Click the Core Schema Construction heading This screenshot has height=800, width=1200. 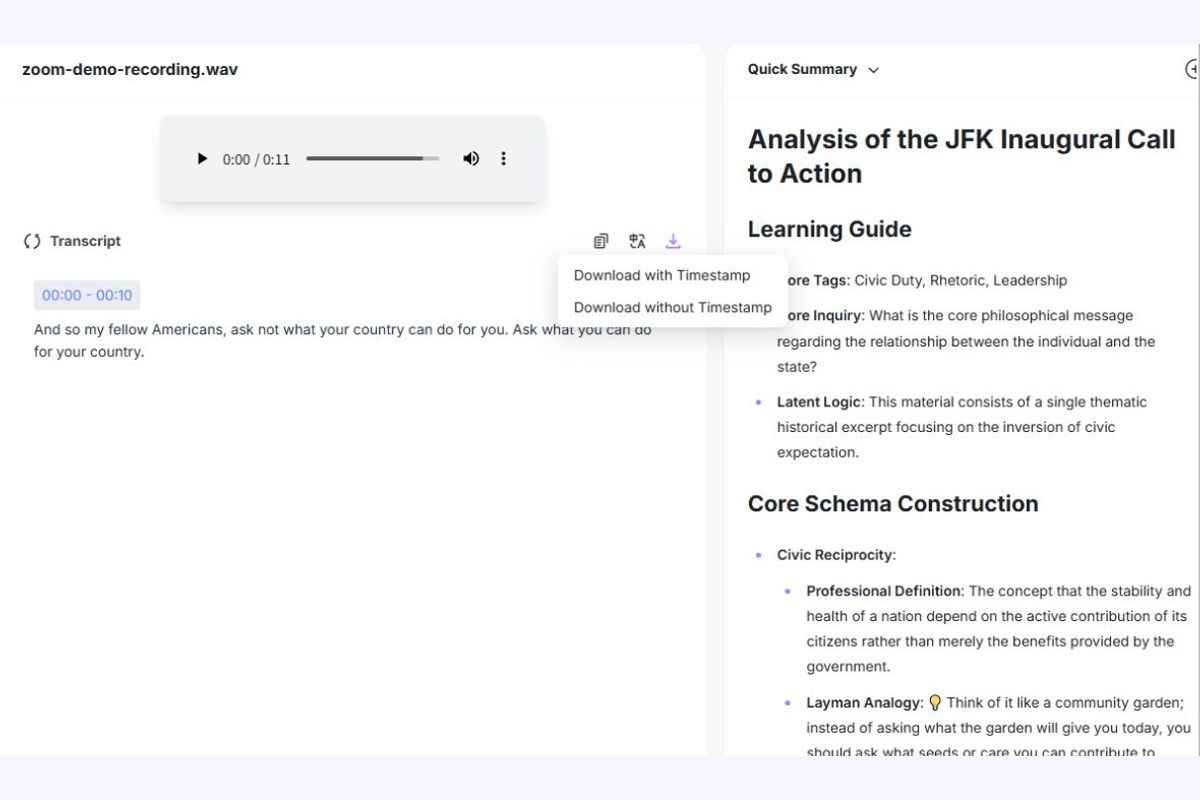click(x=893, y=503)
